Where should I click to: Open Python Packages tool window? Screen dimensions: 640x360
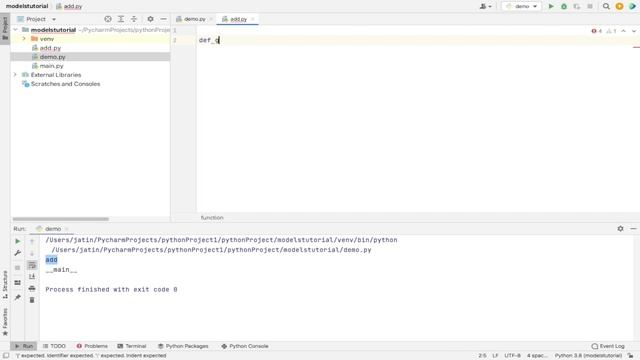click(x=183, y=346)
